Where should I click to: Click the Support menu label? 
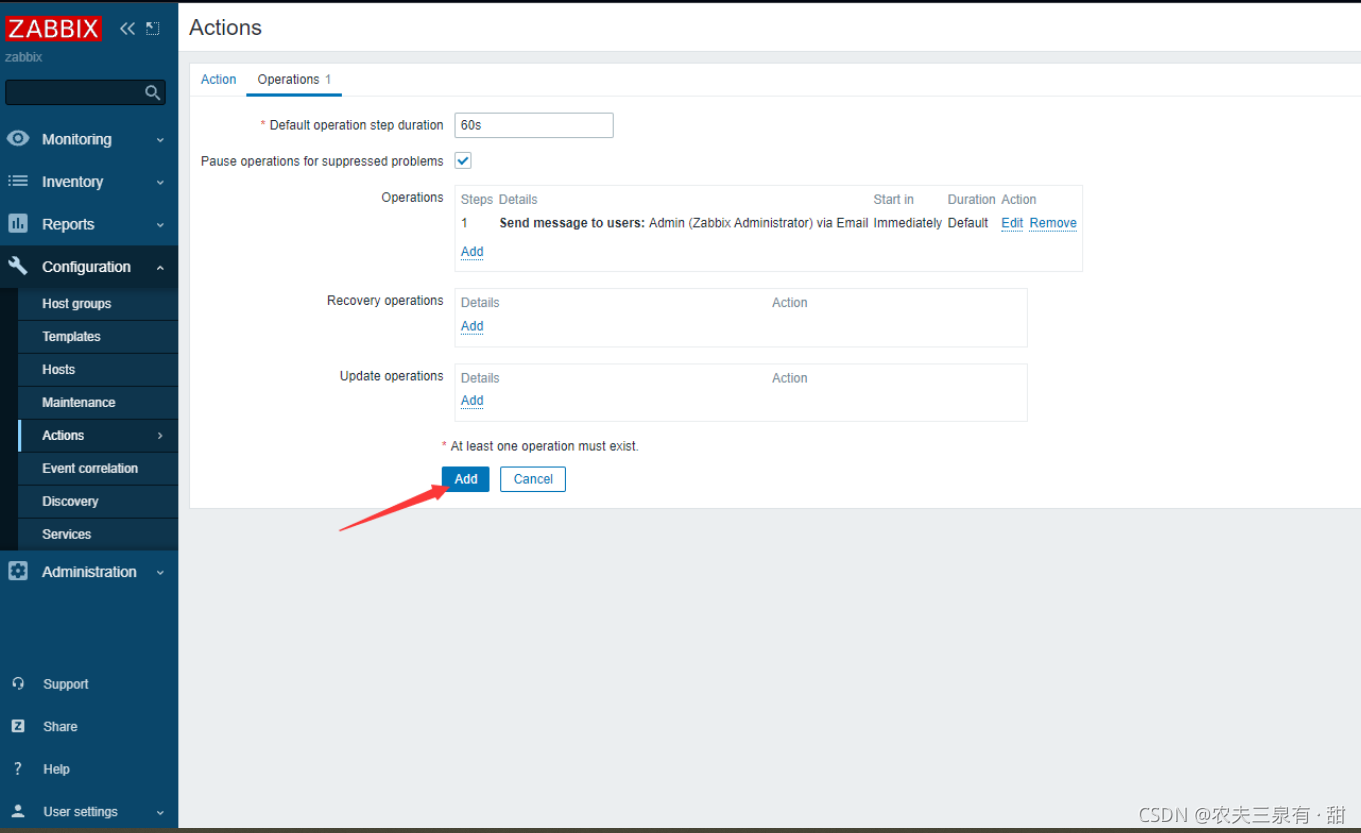point(66,684)
